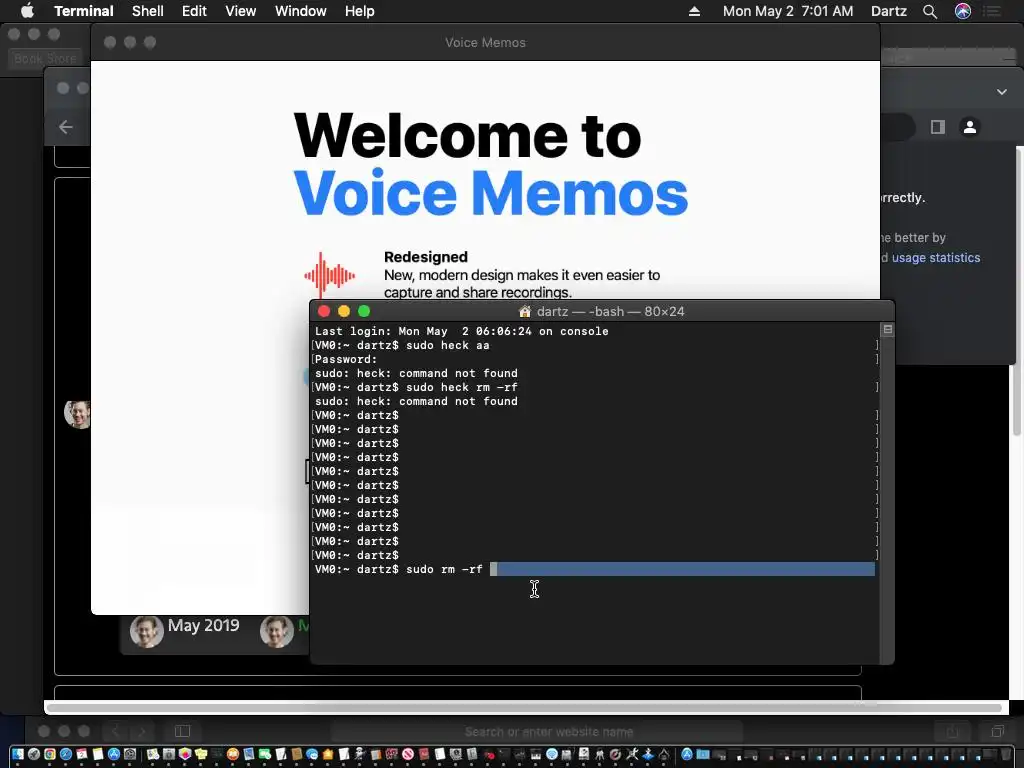Image resolution: width=1024 pixels, height=768 pixels.
Task: Click the browser vertical scrollbar
Action: pos(1017,291)
